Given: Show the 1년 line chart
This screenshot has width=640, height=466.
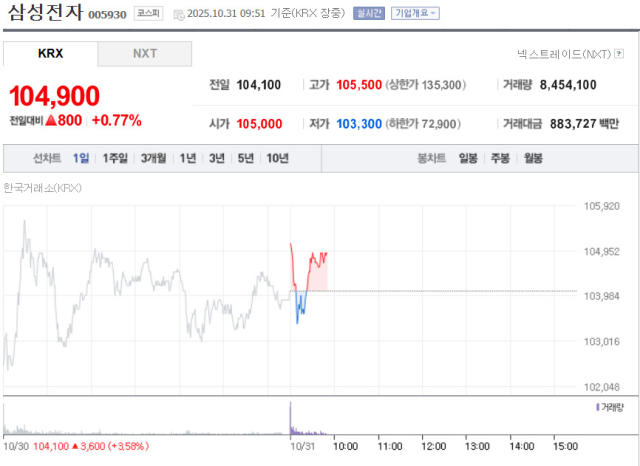Looking at the screenshot, I should pos(188,158).
